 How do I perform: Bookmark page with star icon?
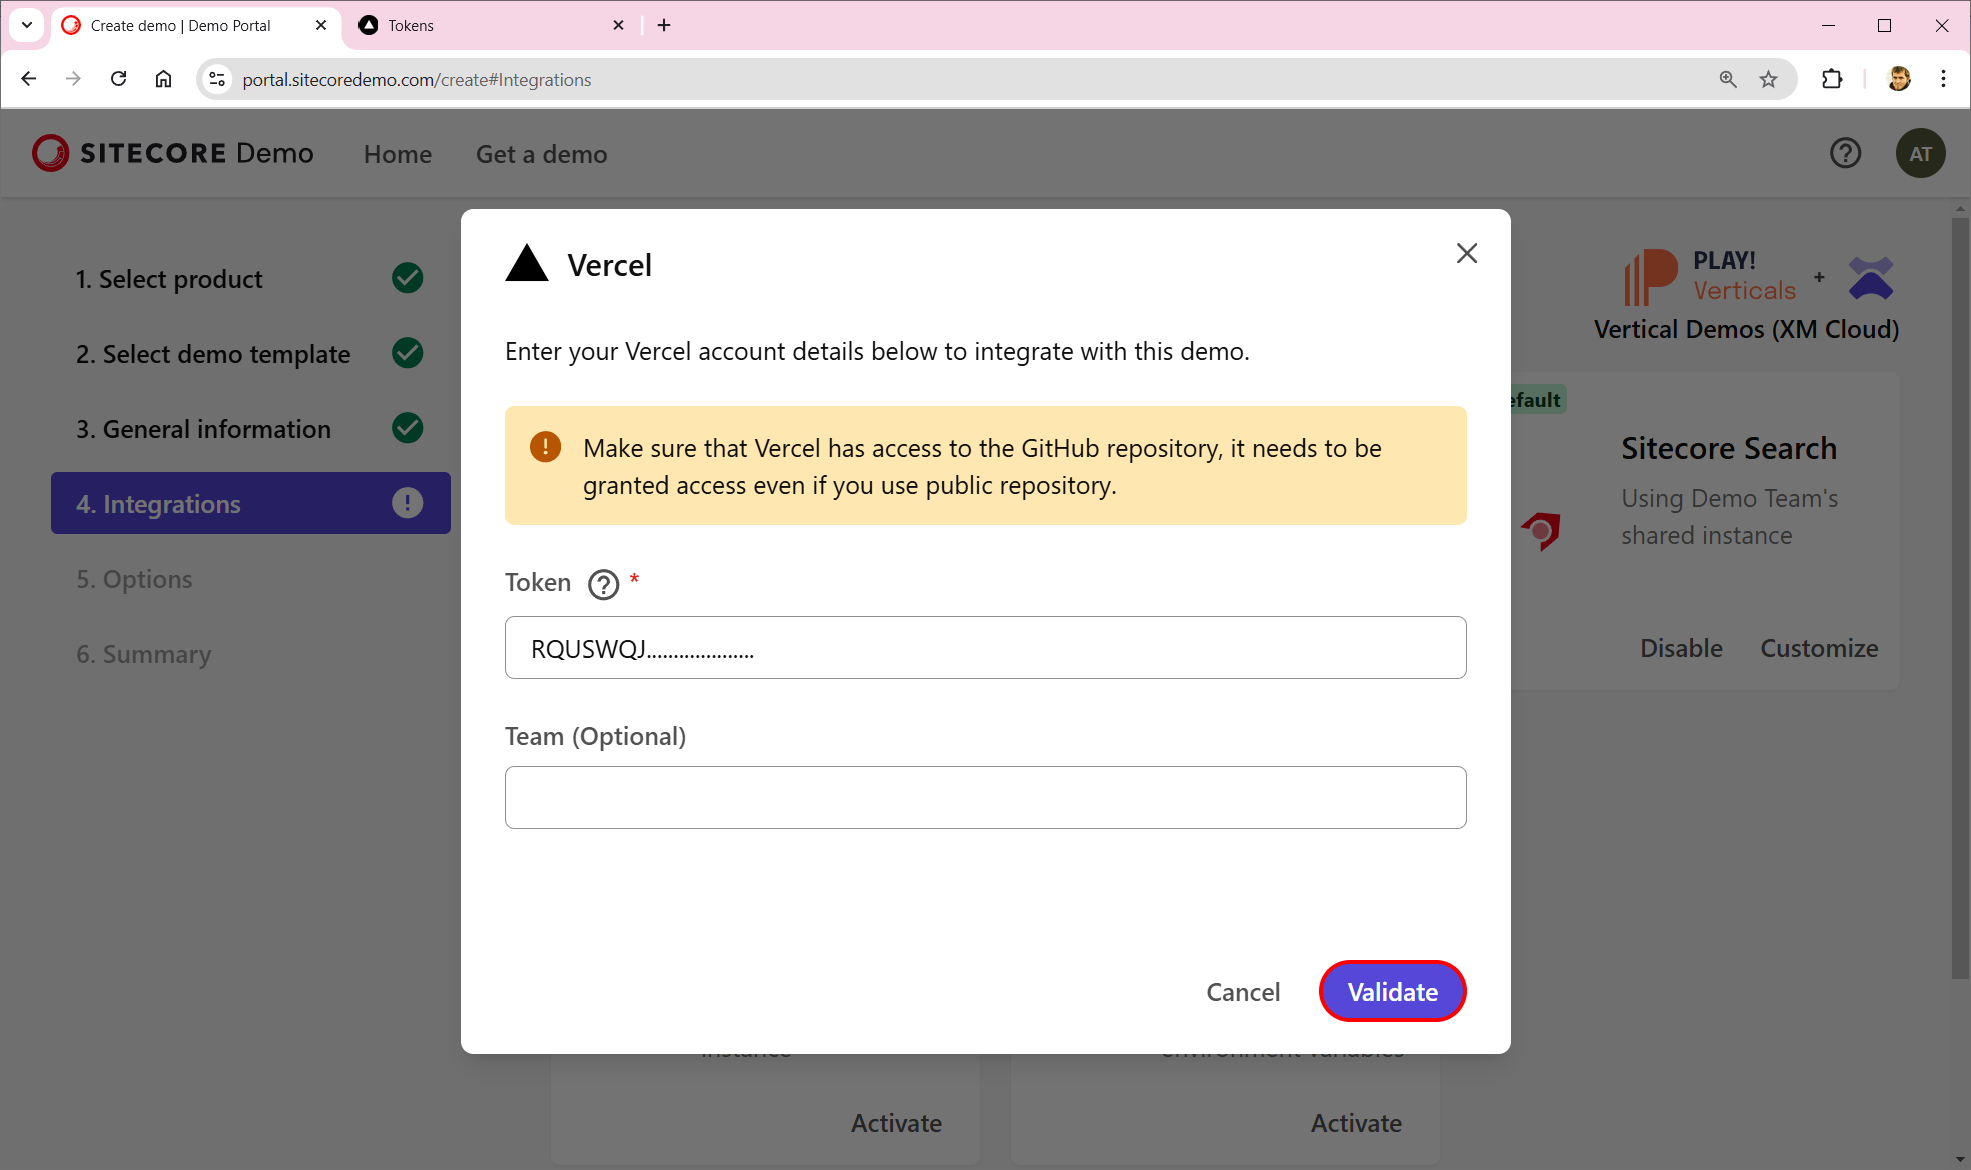1768,79
